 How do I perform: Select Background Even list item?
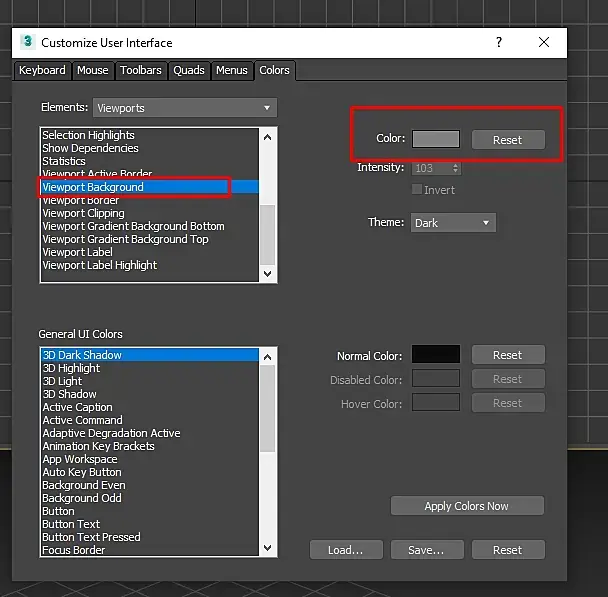pyautogui.click(x=150, y=485)
